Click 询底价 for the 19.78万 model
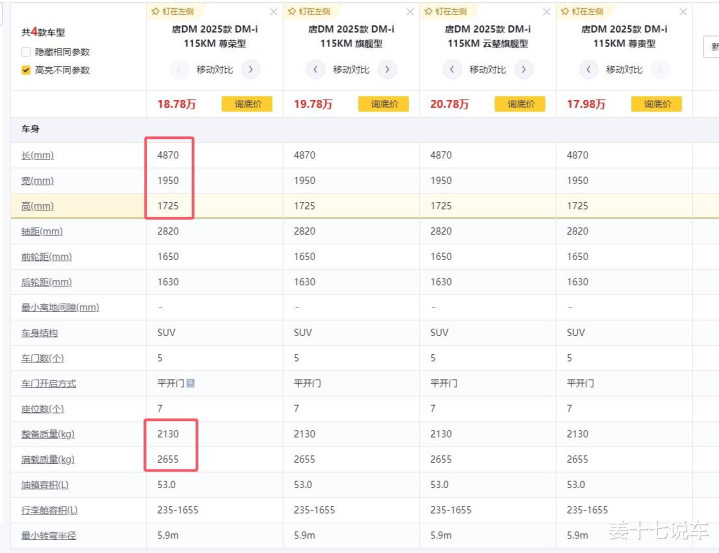Viewport: 719px width, 553px height. click(x=383, y=104)
